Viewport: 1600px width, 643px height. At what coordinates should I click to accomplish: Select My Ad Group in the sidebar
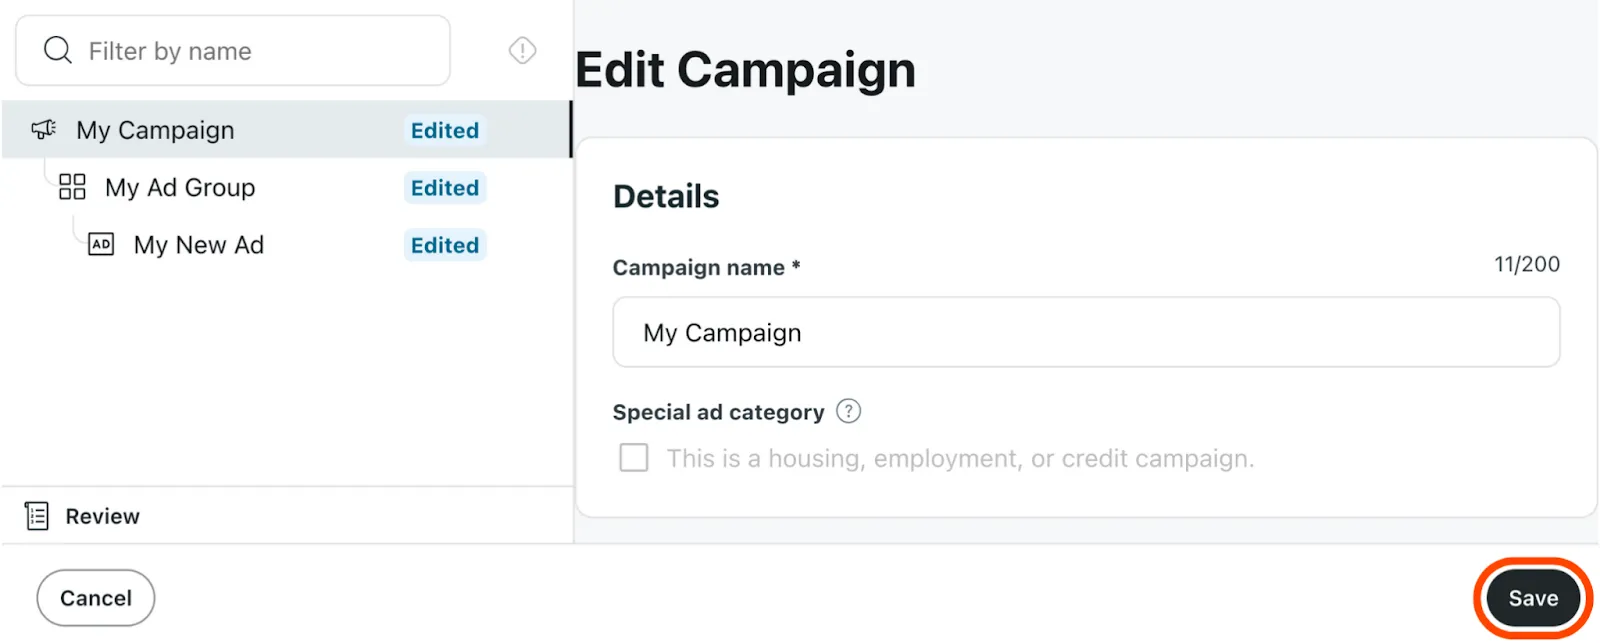[180, 187]
